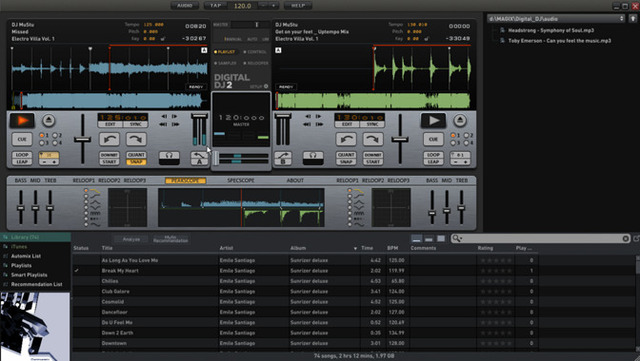Choose PLAYLIST mode in center panel
The height and width of the screenshot is (361, 640).
click(225, 52)
